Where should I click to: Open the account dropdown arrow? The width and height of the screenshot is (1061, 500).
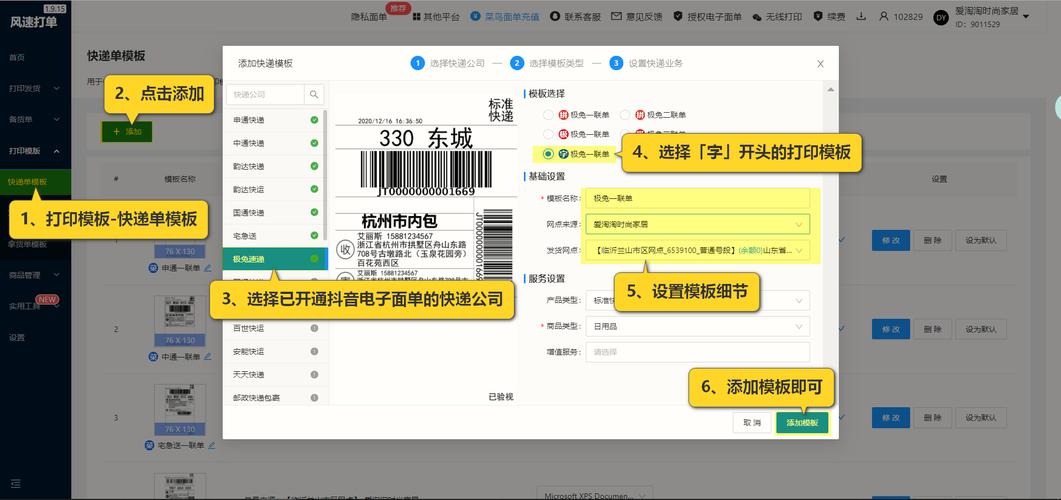[1026, 16]
